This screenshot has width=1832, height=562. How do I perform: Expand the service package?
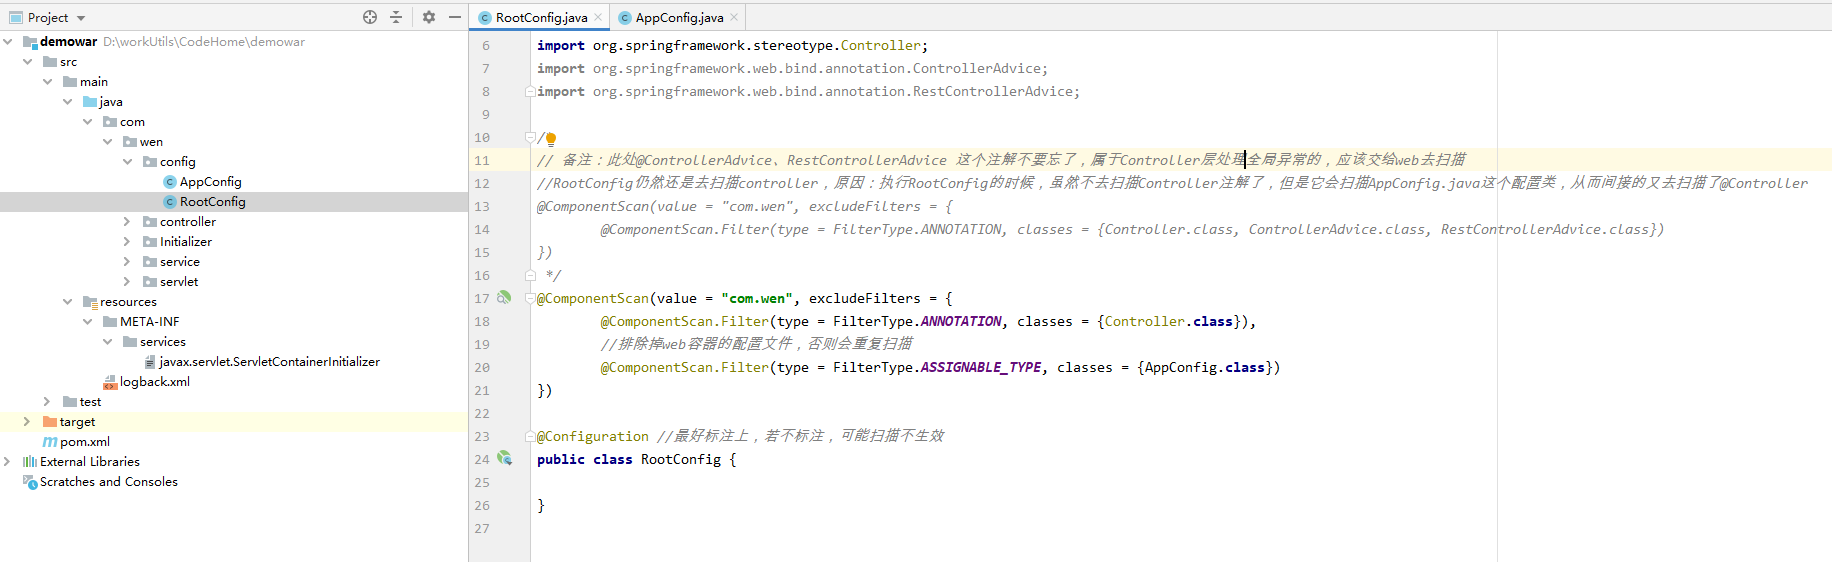coord(127,262)
